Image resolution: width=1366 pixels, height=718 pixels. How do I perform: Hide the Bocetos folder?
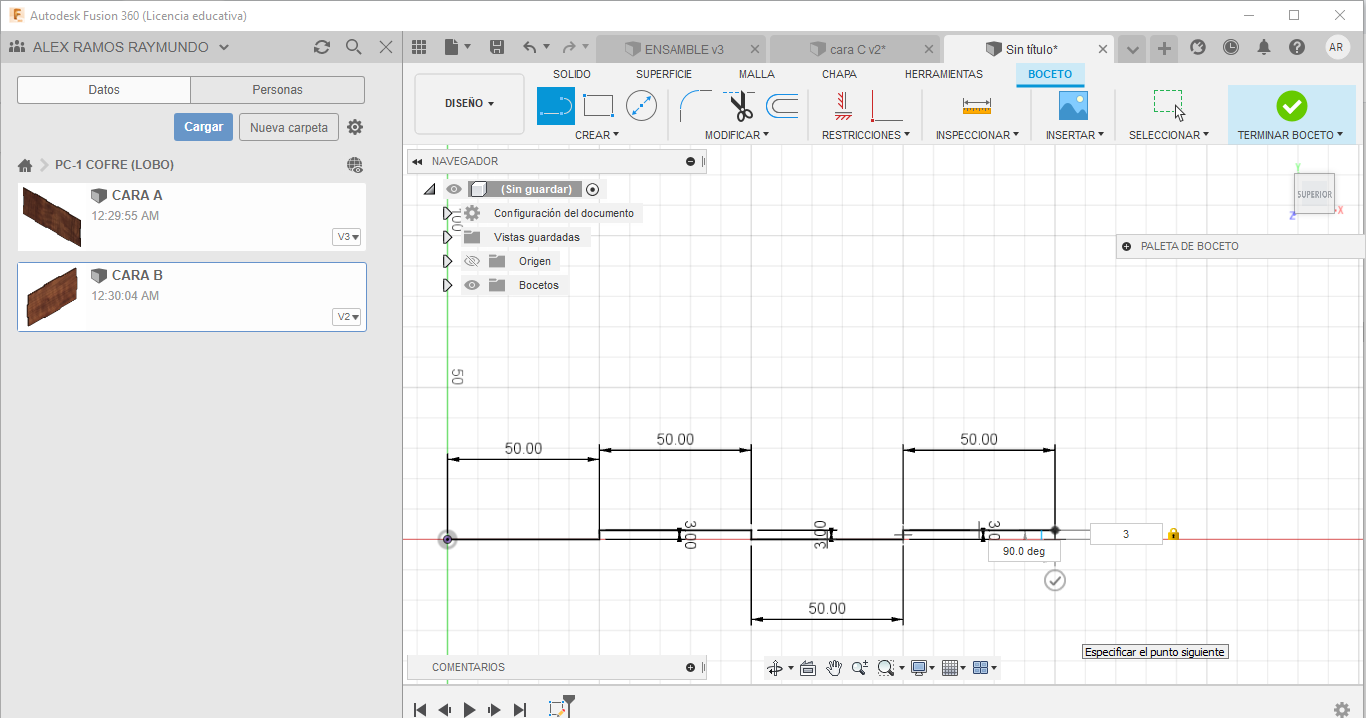click(x=472, y=285)
